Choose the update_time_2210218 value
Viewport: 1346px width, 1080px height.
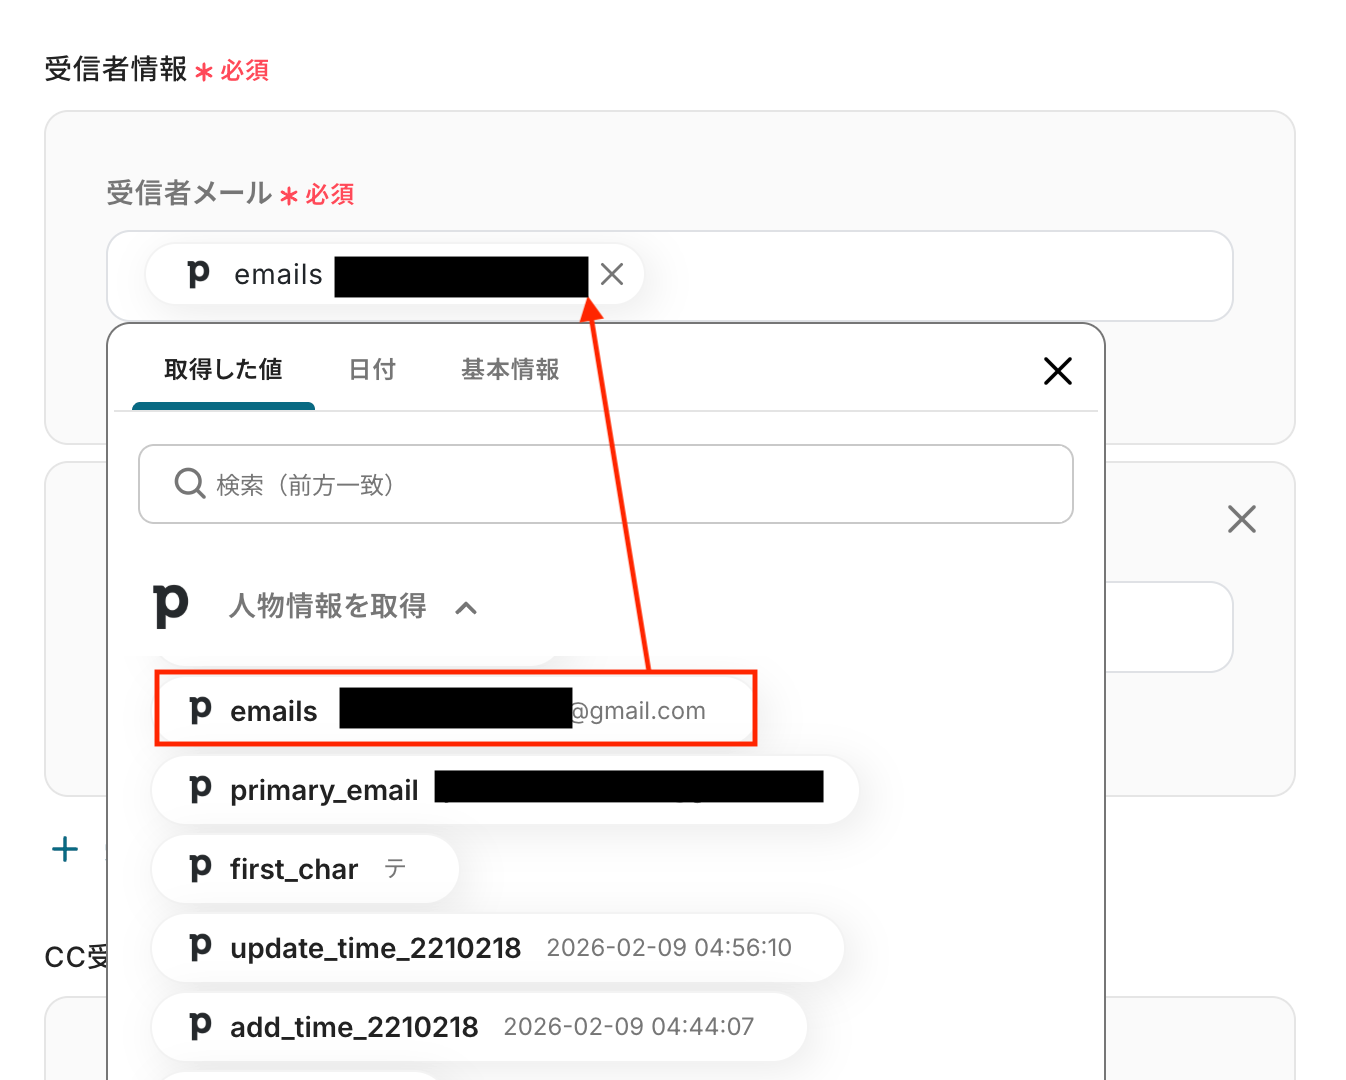(498, 948)
